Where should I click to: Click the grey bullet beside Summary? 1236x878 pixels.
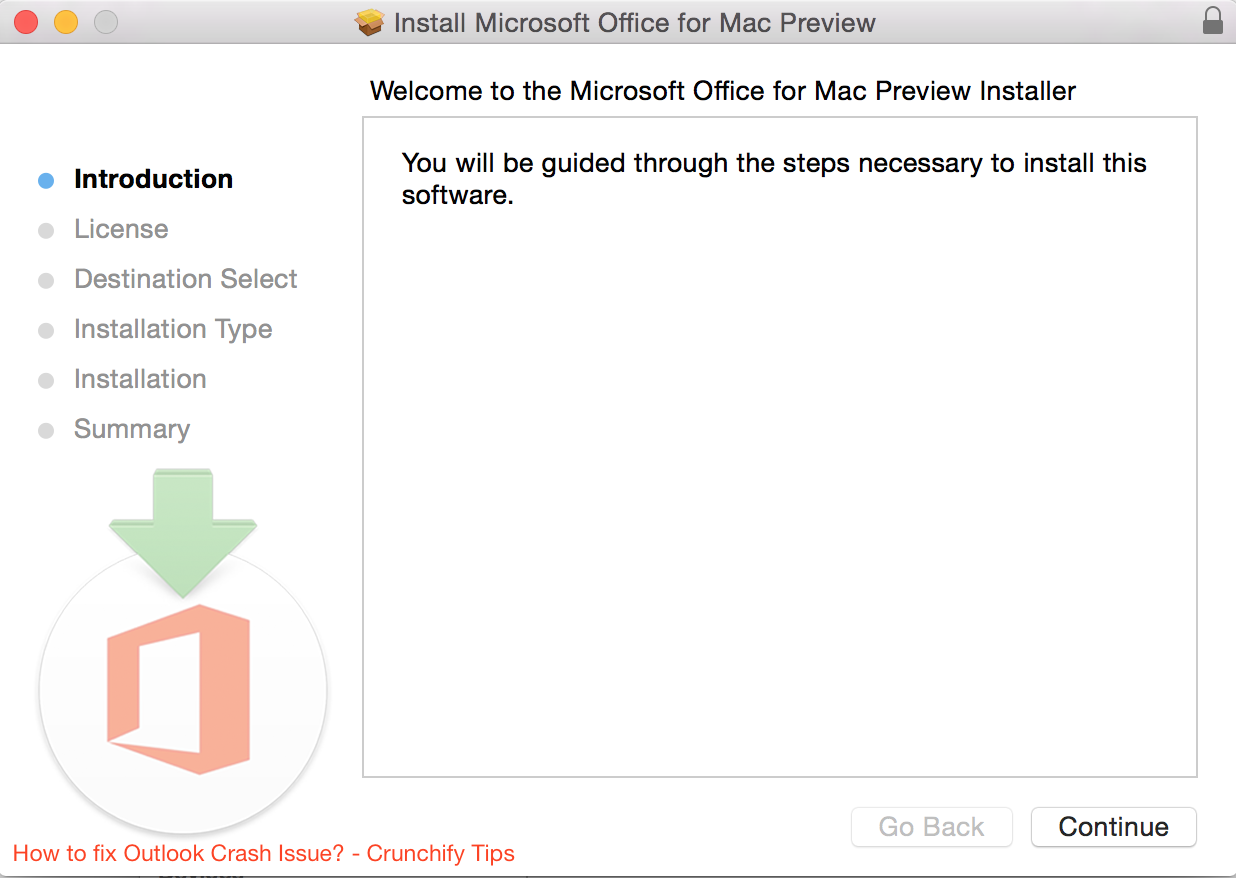click(45, 431)
